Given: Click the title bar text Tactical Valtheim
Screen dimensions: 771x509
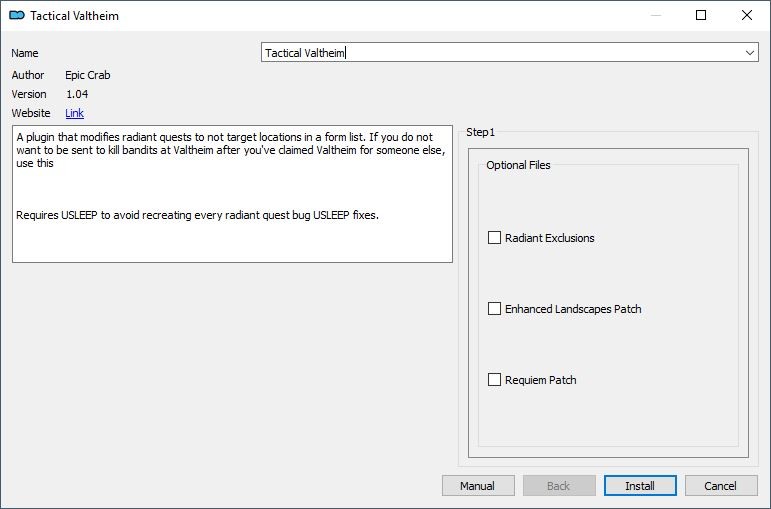Looking at the screenshot, I should coord(74,16).
